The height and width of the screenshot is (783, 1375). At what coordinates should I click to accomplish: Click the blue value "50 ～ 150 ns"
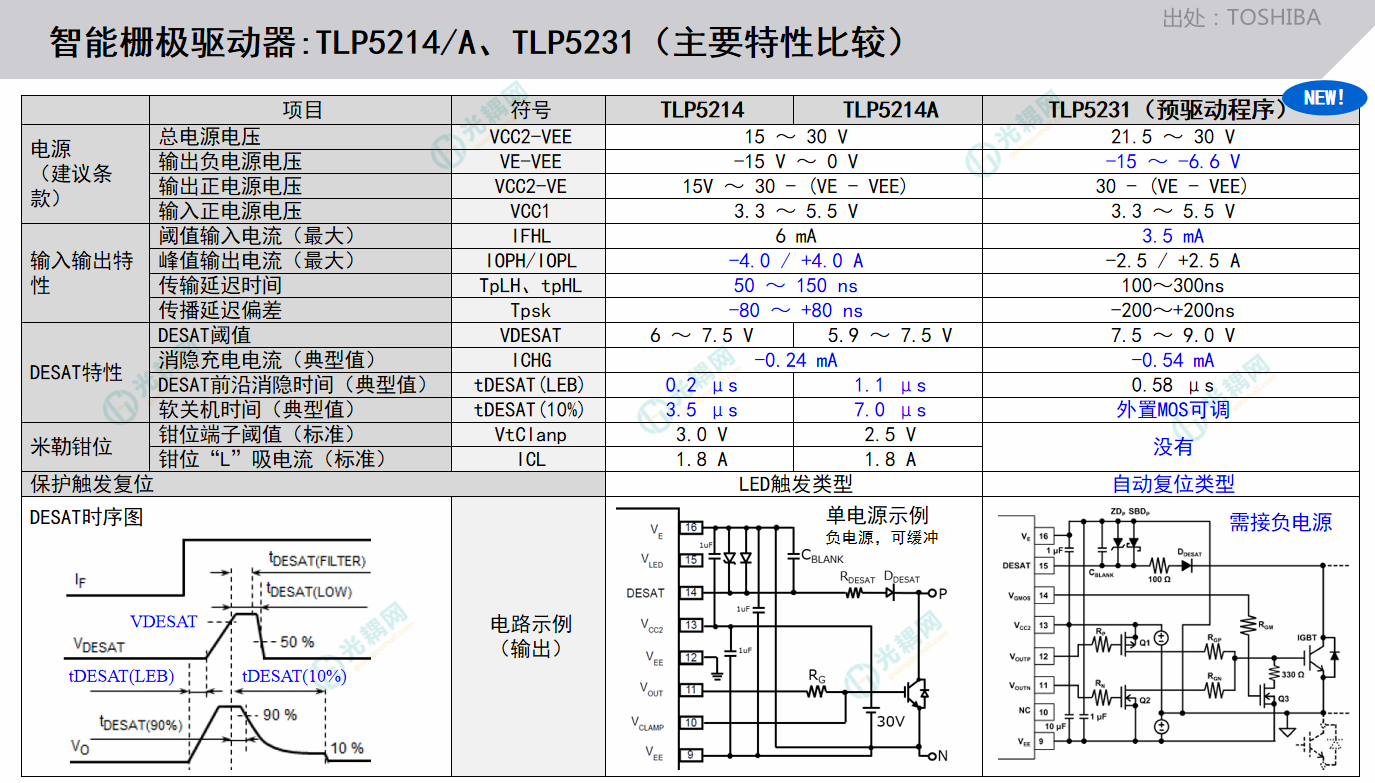coord(795,285)
